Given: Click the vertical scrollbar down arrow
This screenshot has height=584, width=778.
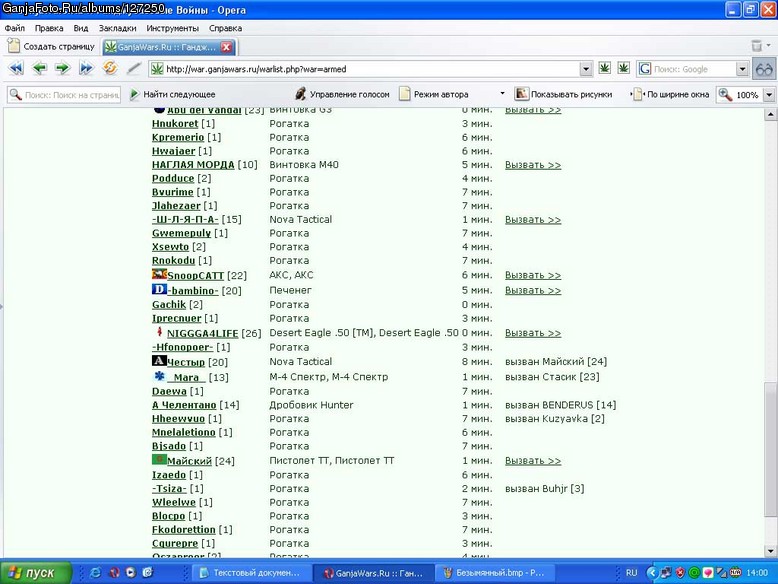Looking at the screenshot, I should coord(770,551).
